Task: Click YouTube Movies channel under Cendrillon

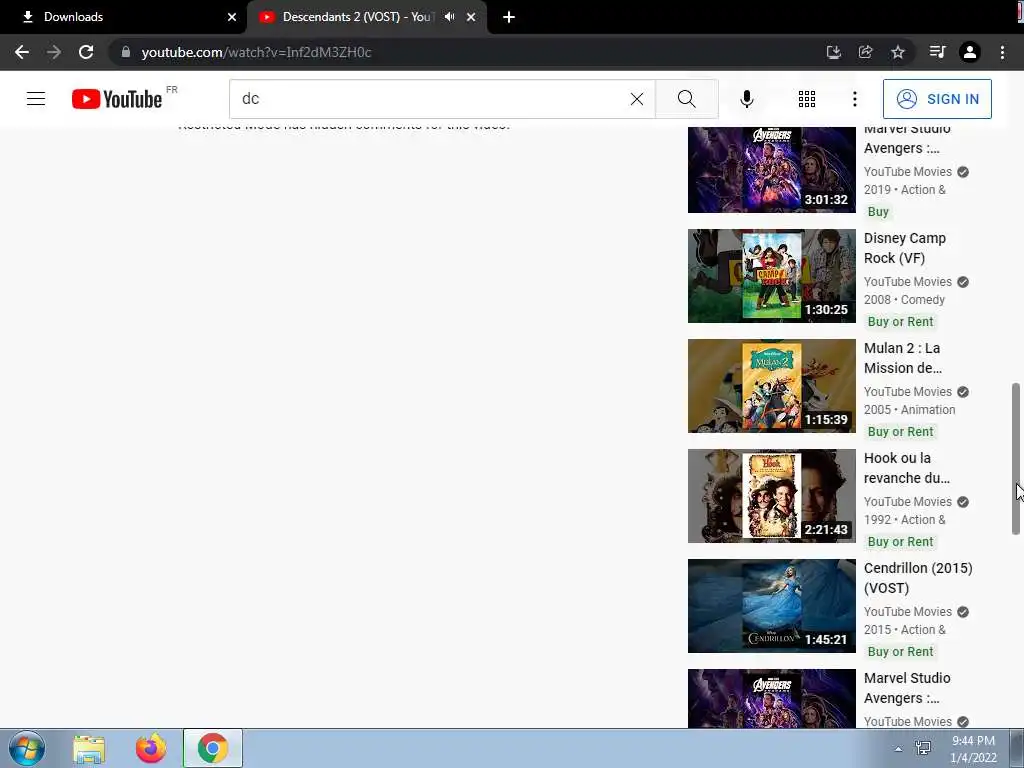Action: pos(908,611)
